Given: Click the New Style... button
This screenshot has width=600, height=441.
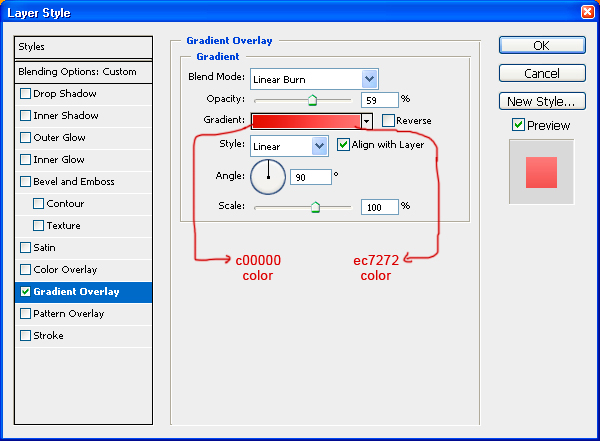Looking at the screenshot, I should click(x=542, y=101).
